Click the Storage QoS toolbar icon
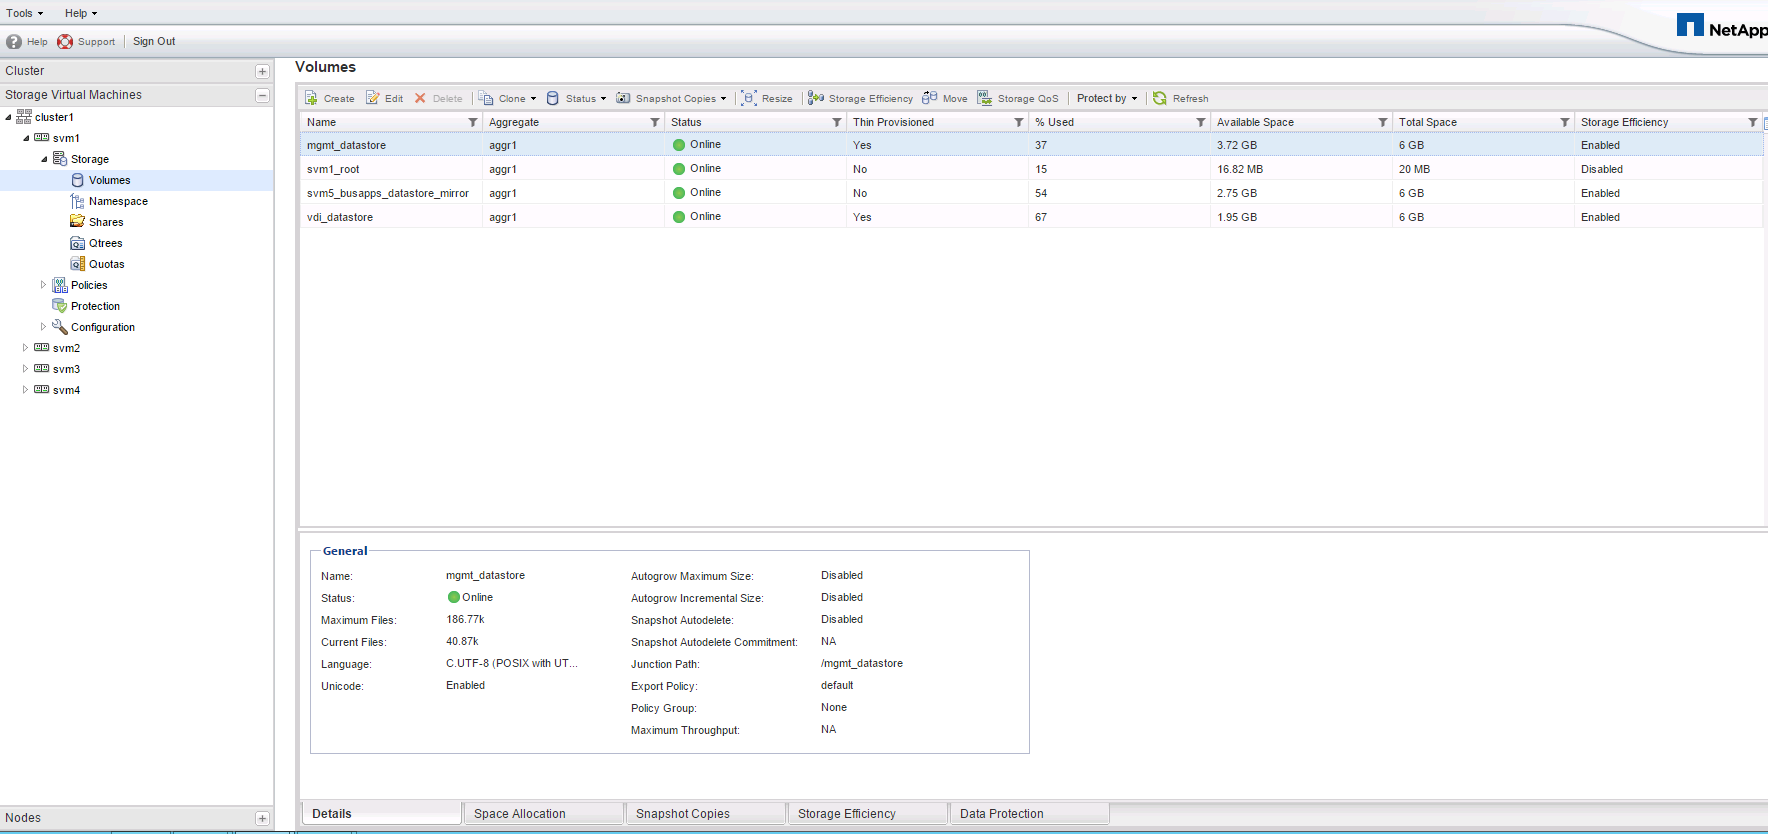The width and height of the screenshot is (1768, 834). point(985,98)
